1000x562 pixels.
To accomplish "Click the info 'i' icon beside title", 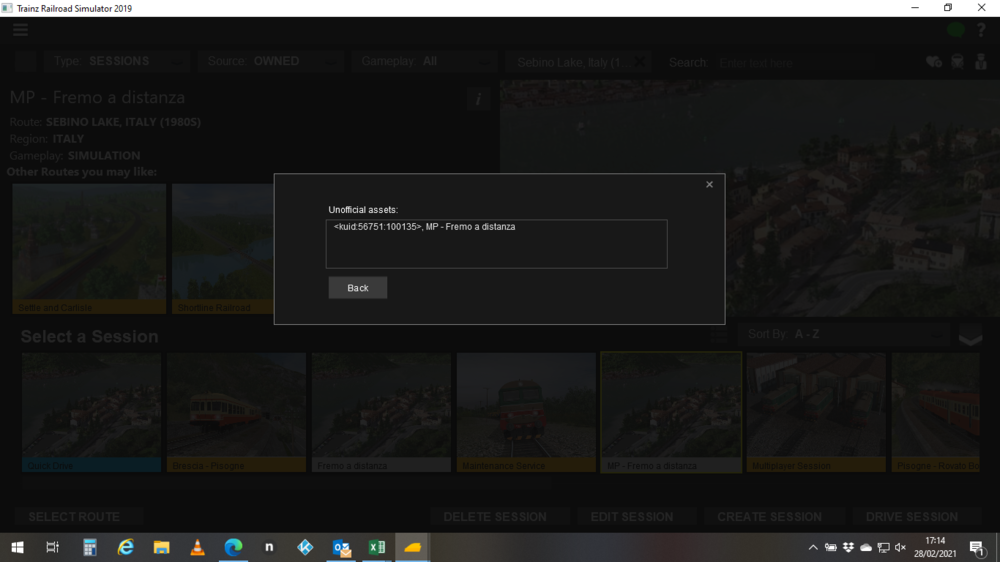I will tap(478, 100).
